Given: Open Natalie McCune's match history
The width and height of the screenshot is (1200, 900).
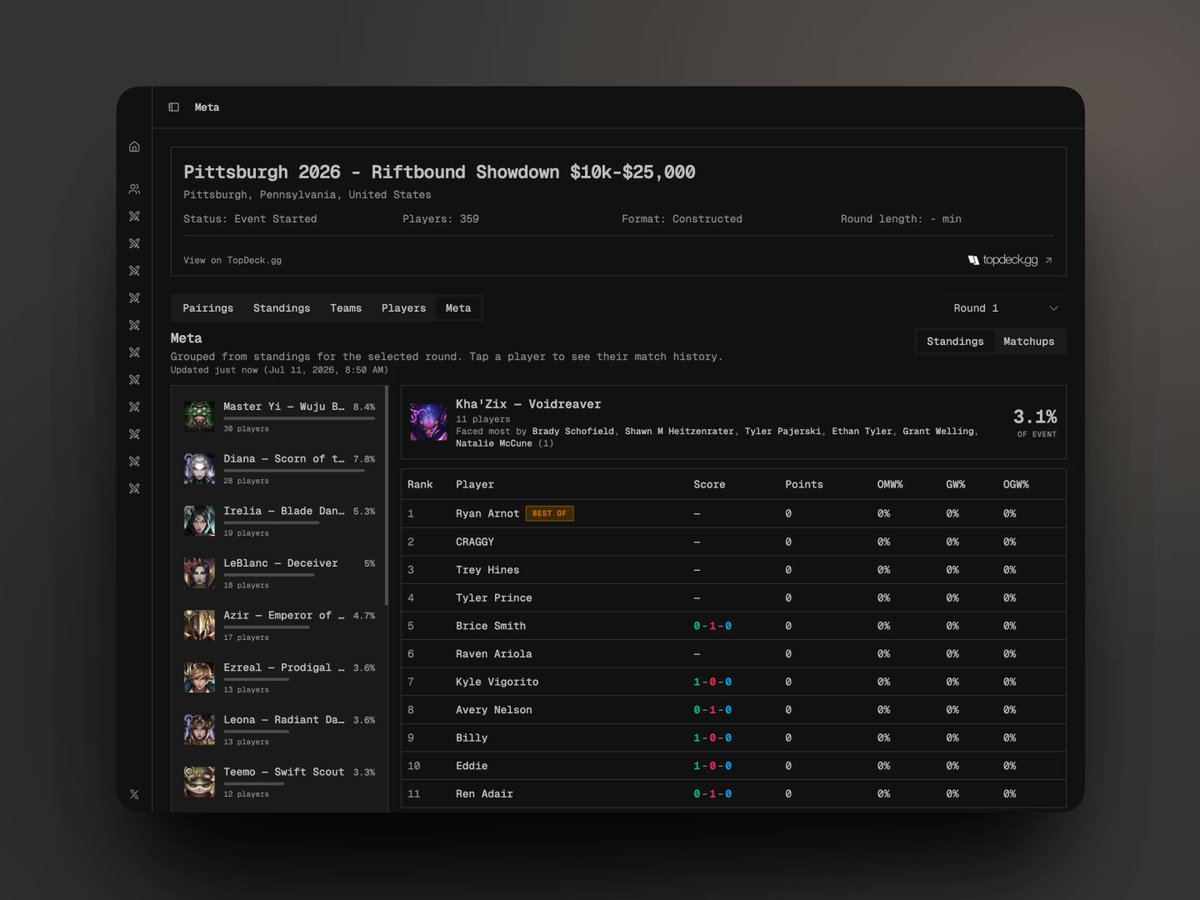Looking at the screenshot, I should click(x=494, y=443).
